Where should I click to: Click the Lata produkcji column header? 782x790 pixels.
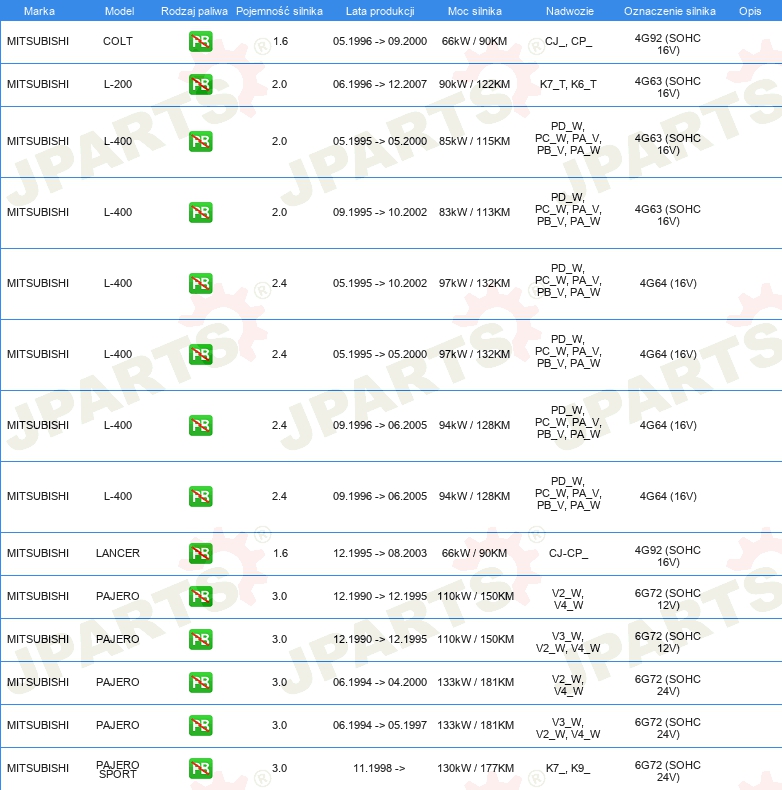(x=380, y=11)
